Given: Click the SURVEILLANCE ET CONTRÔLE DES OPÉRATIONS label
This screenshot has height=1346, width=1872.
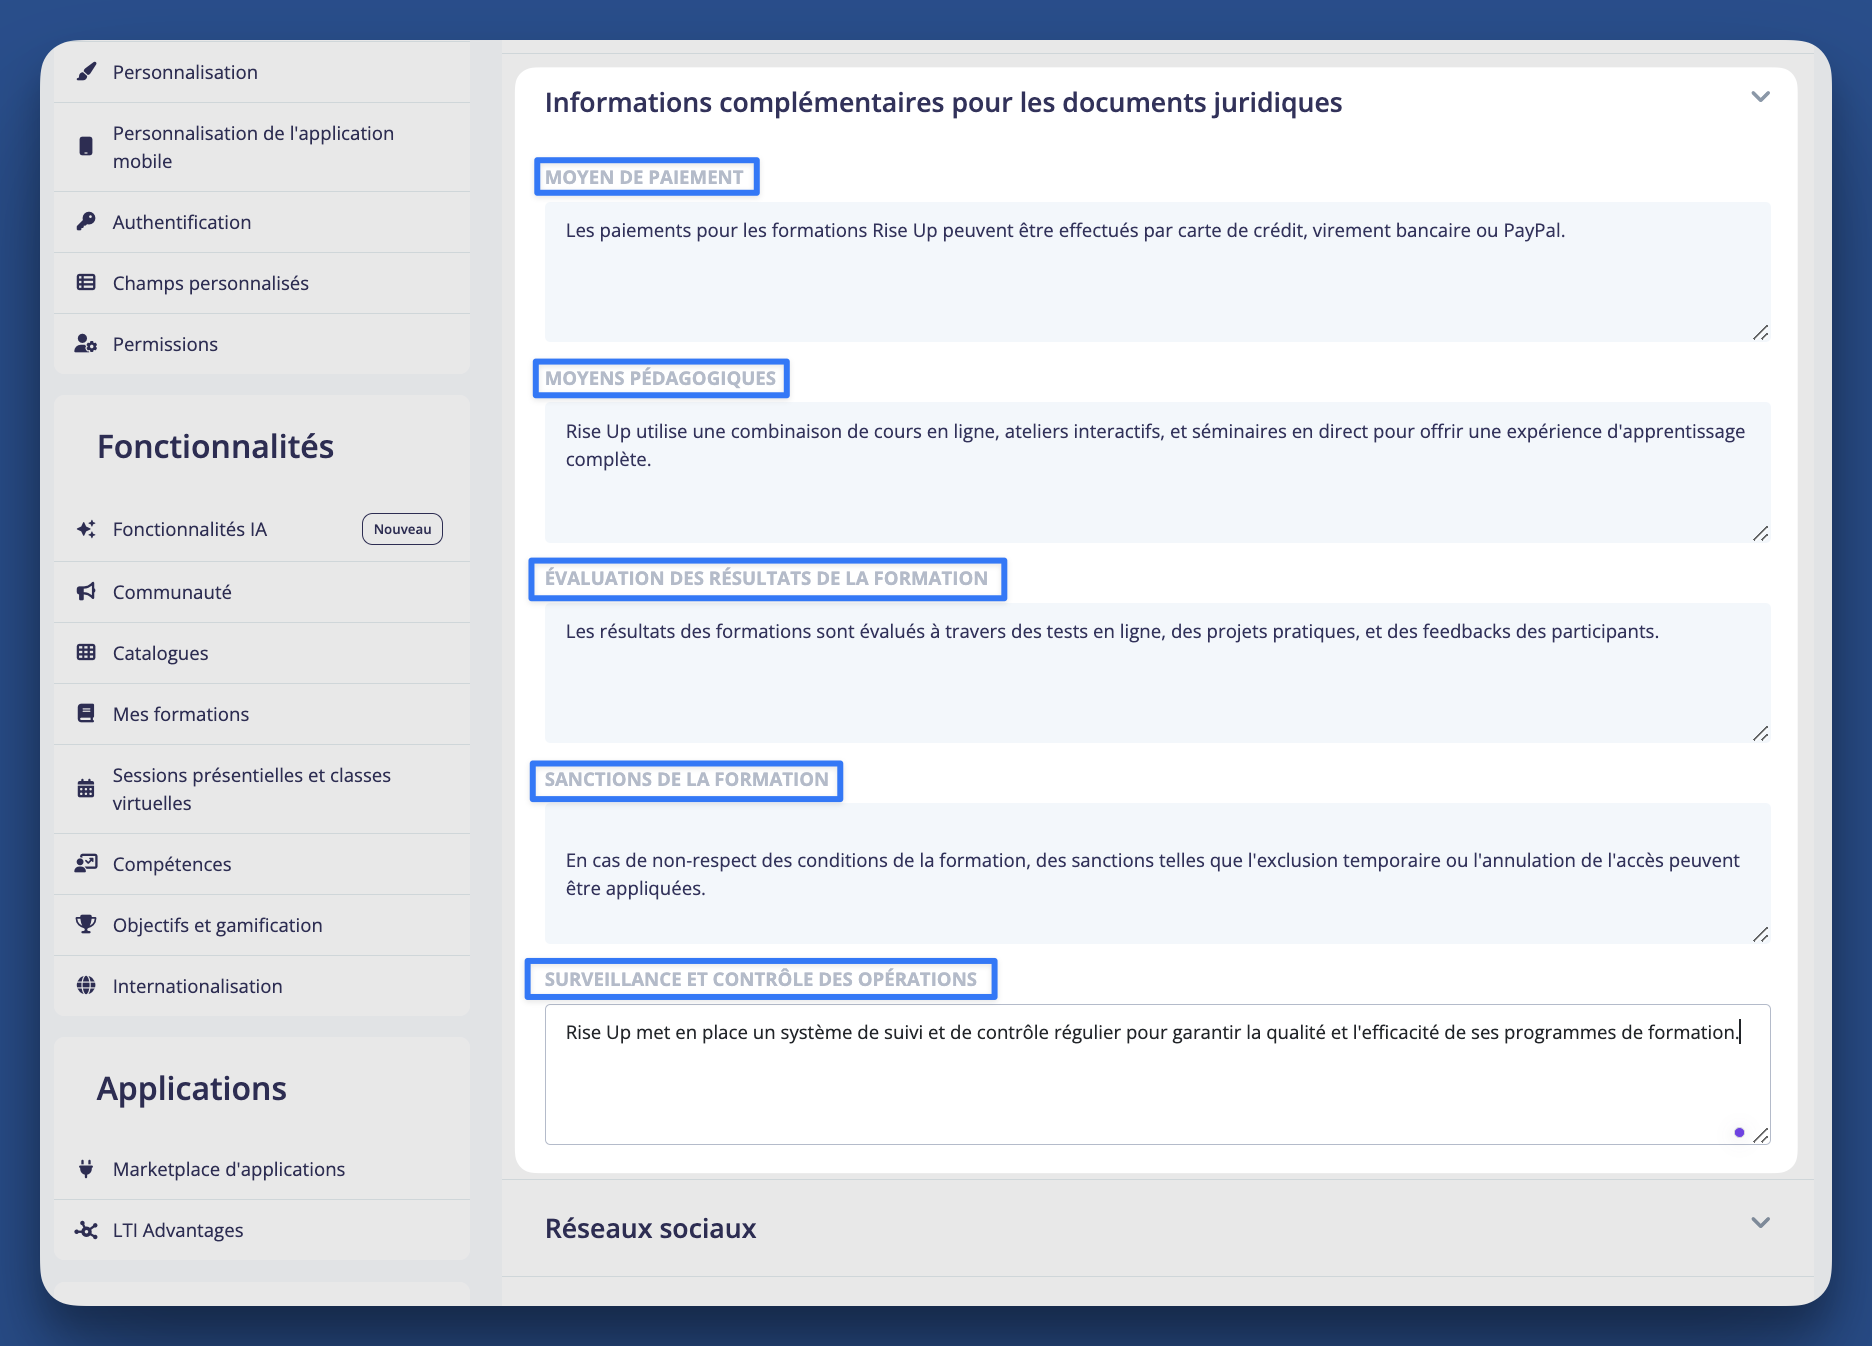Looking at the screenshot, I should click(760, 979).
